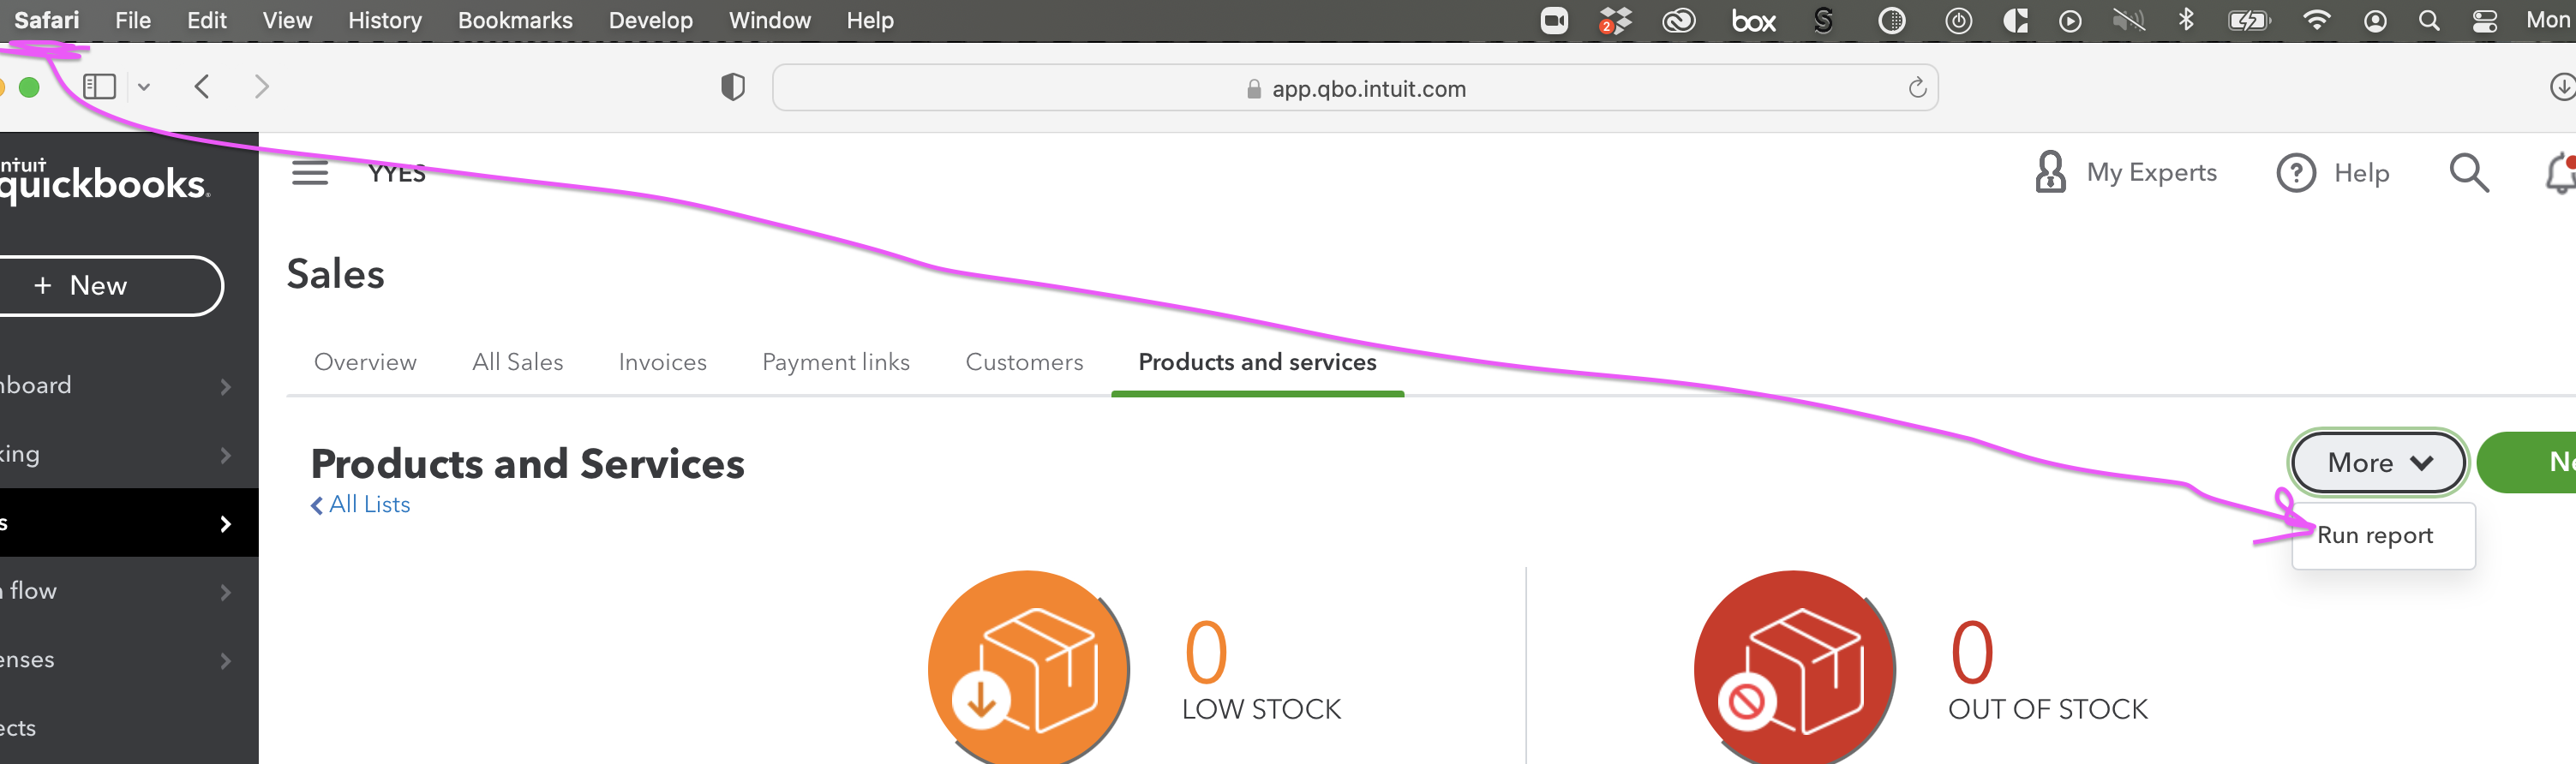
Task: Expand the More dropdown button
Action: click(2377, 462)
